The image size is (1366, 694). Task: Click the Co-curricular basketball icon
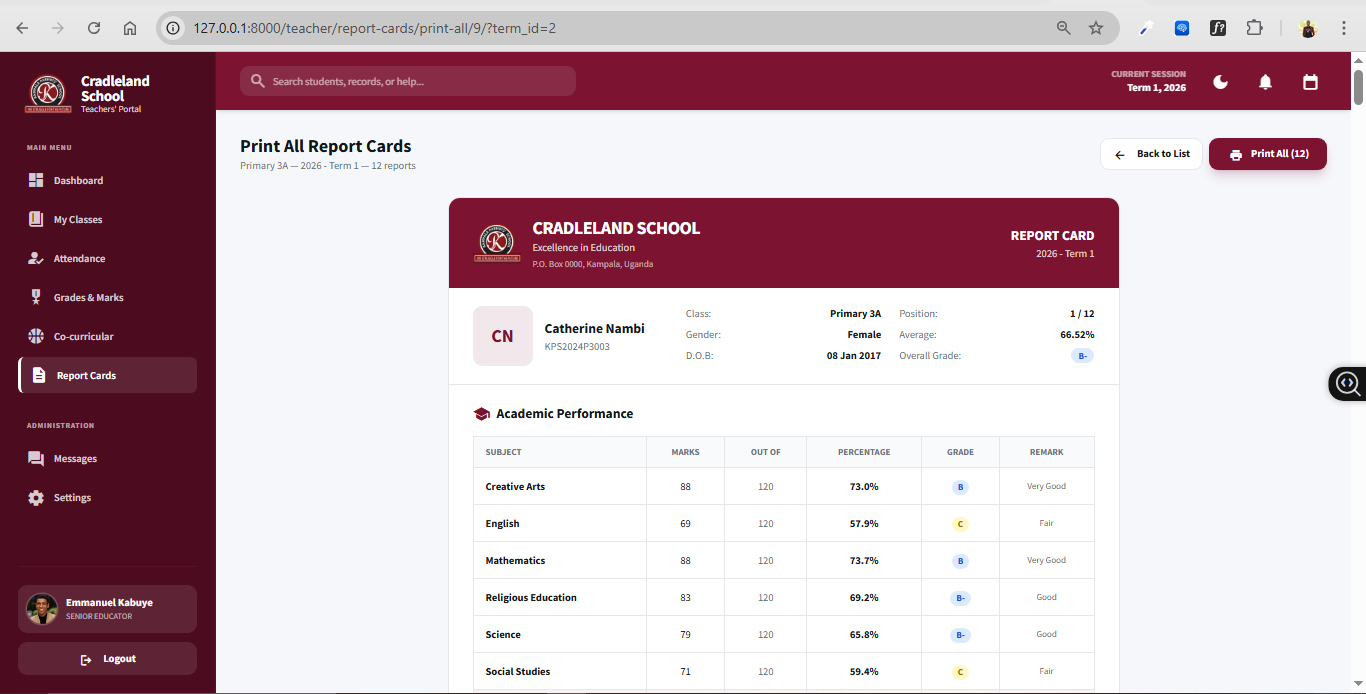point(36,337)
